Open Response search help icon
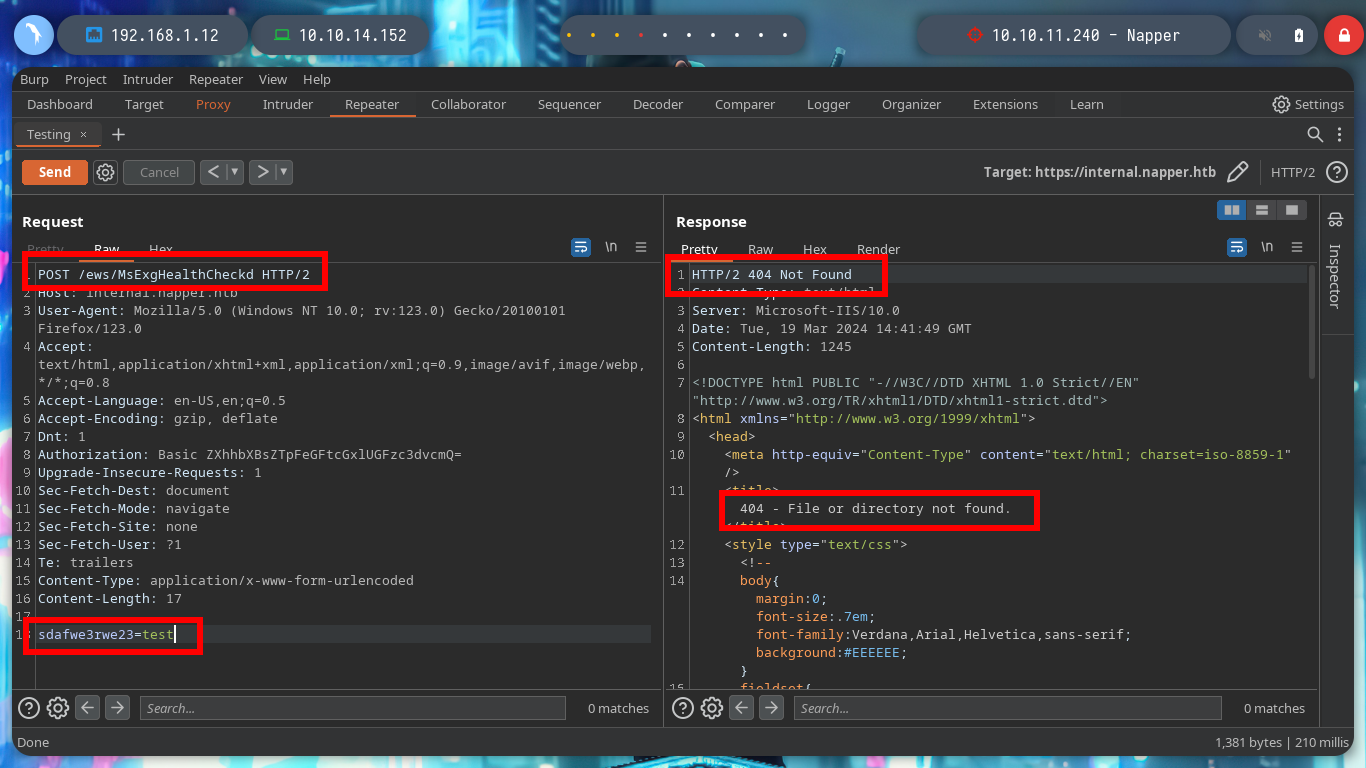Screen dimensions: 1366x768 [683, 708]
